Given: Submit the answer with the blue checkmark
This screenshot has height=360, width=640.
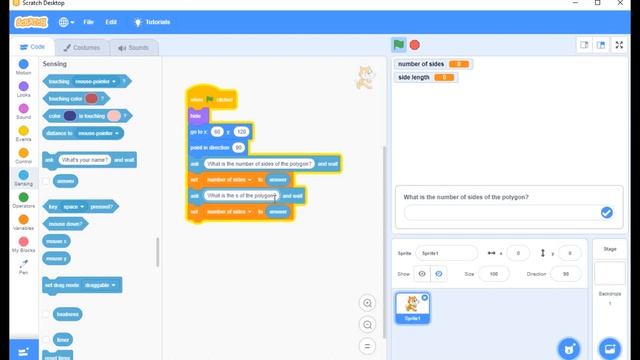Looking at the screenshot, I should point(607,212).
